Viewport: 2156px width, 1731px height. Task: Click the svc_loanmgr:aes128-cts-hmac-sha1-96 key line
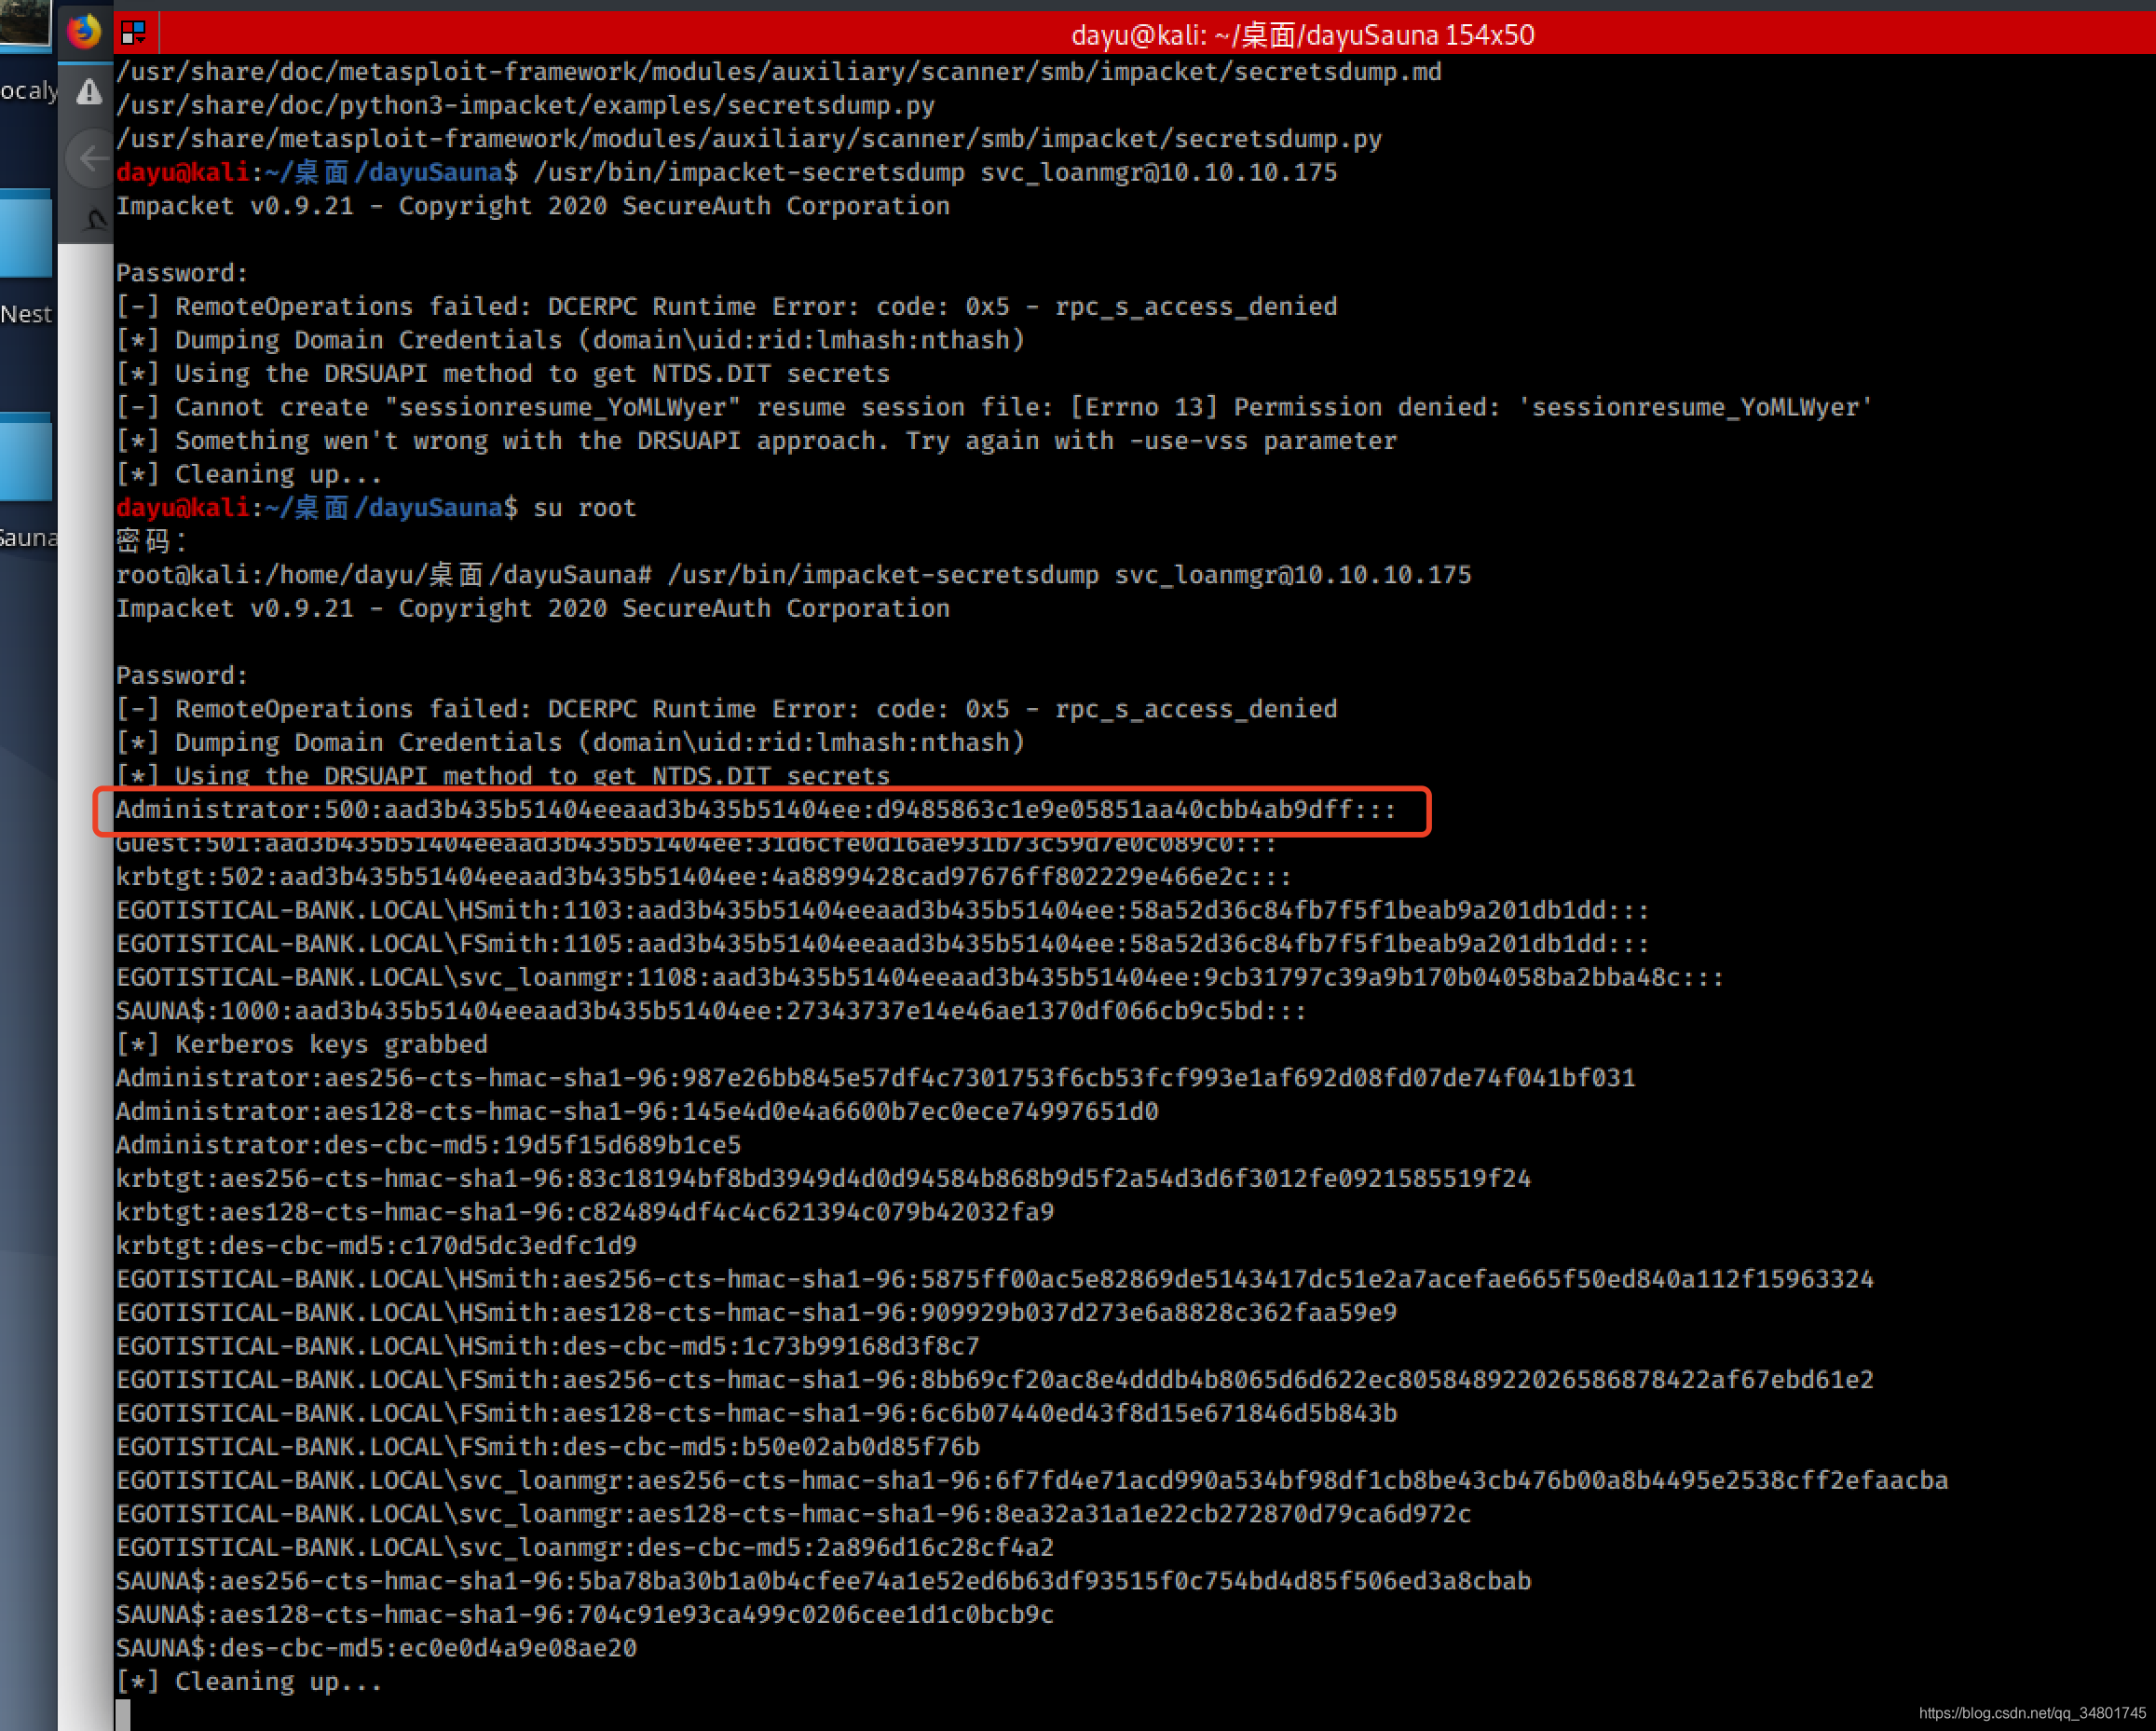[794, 1514]
